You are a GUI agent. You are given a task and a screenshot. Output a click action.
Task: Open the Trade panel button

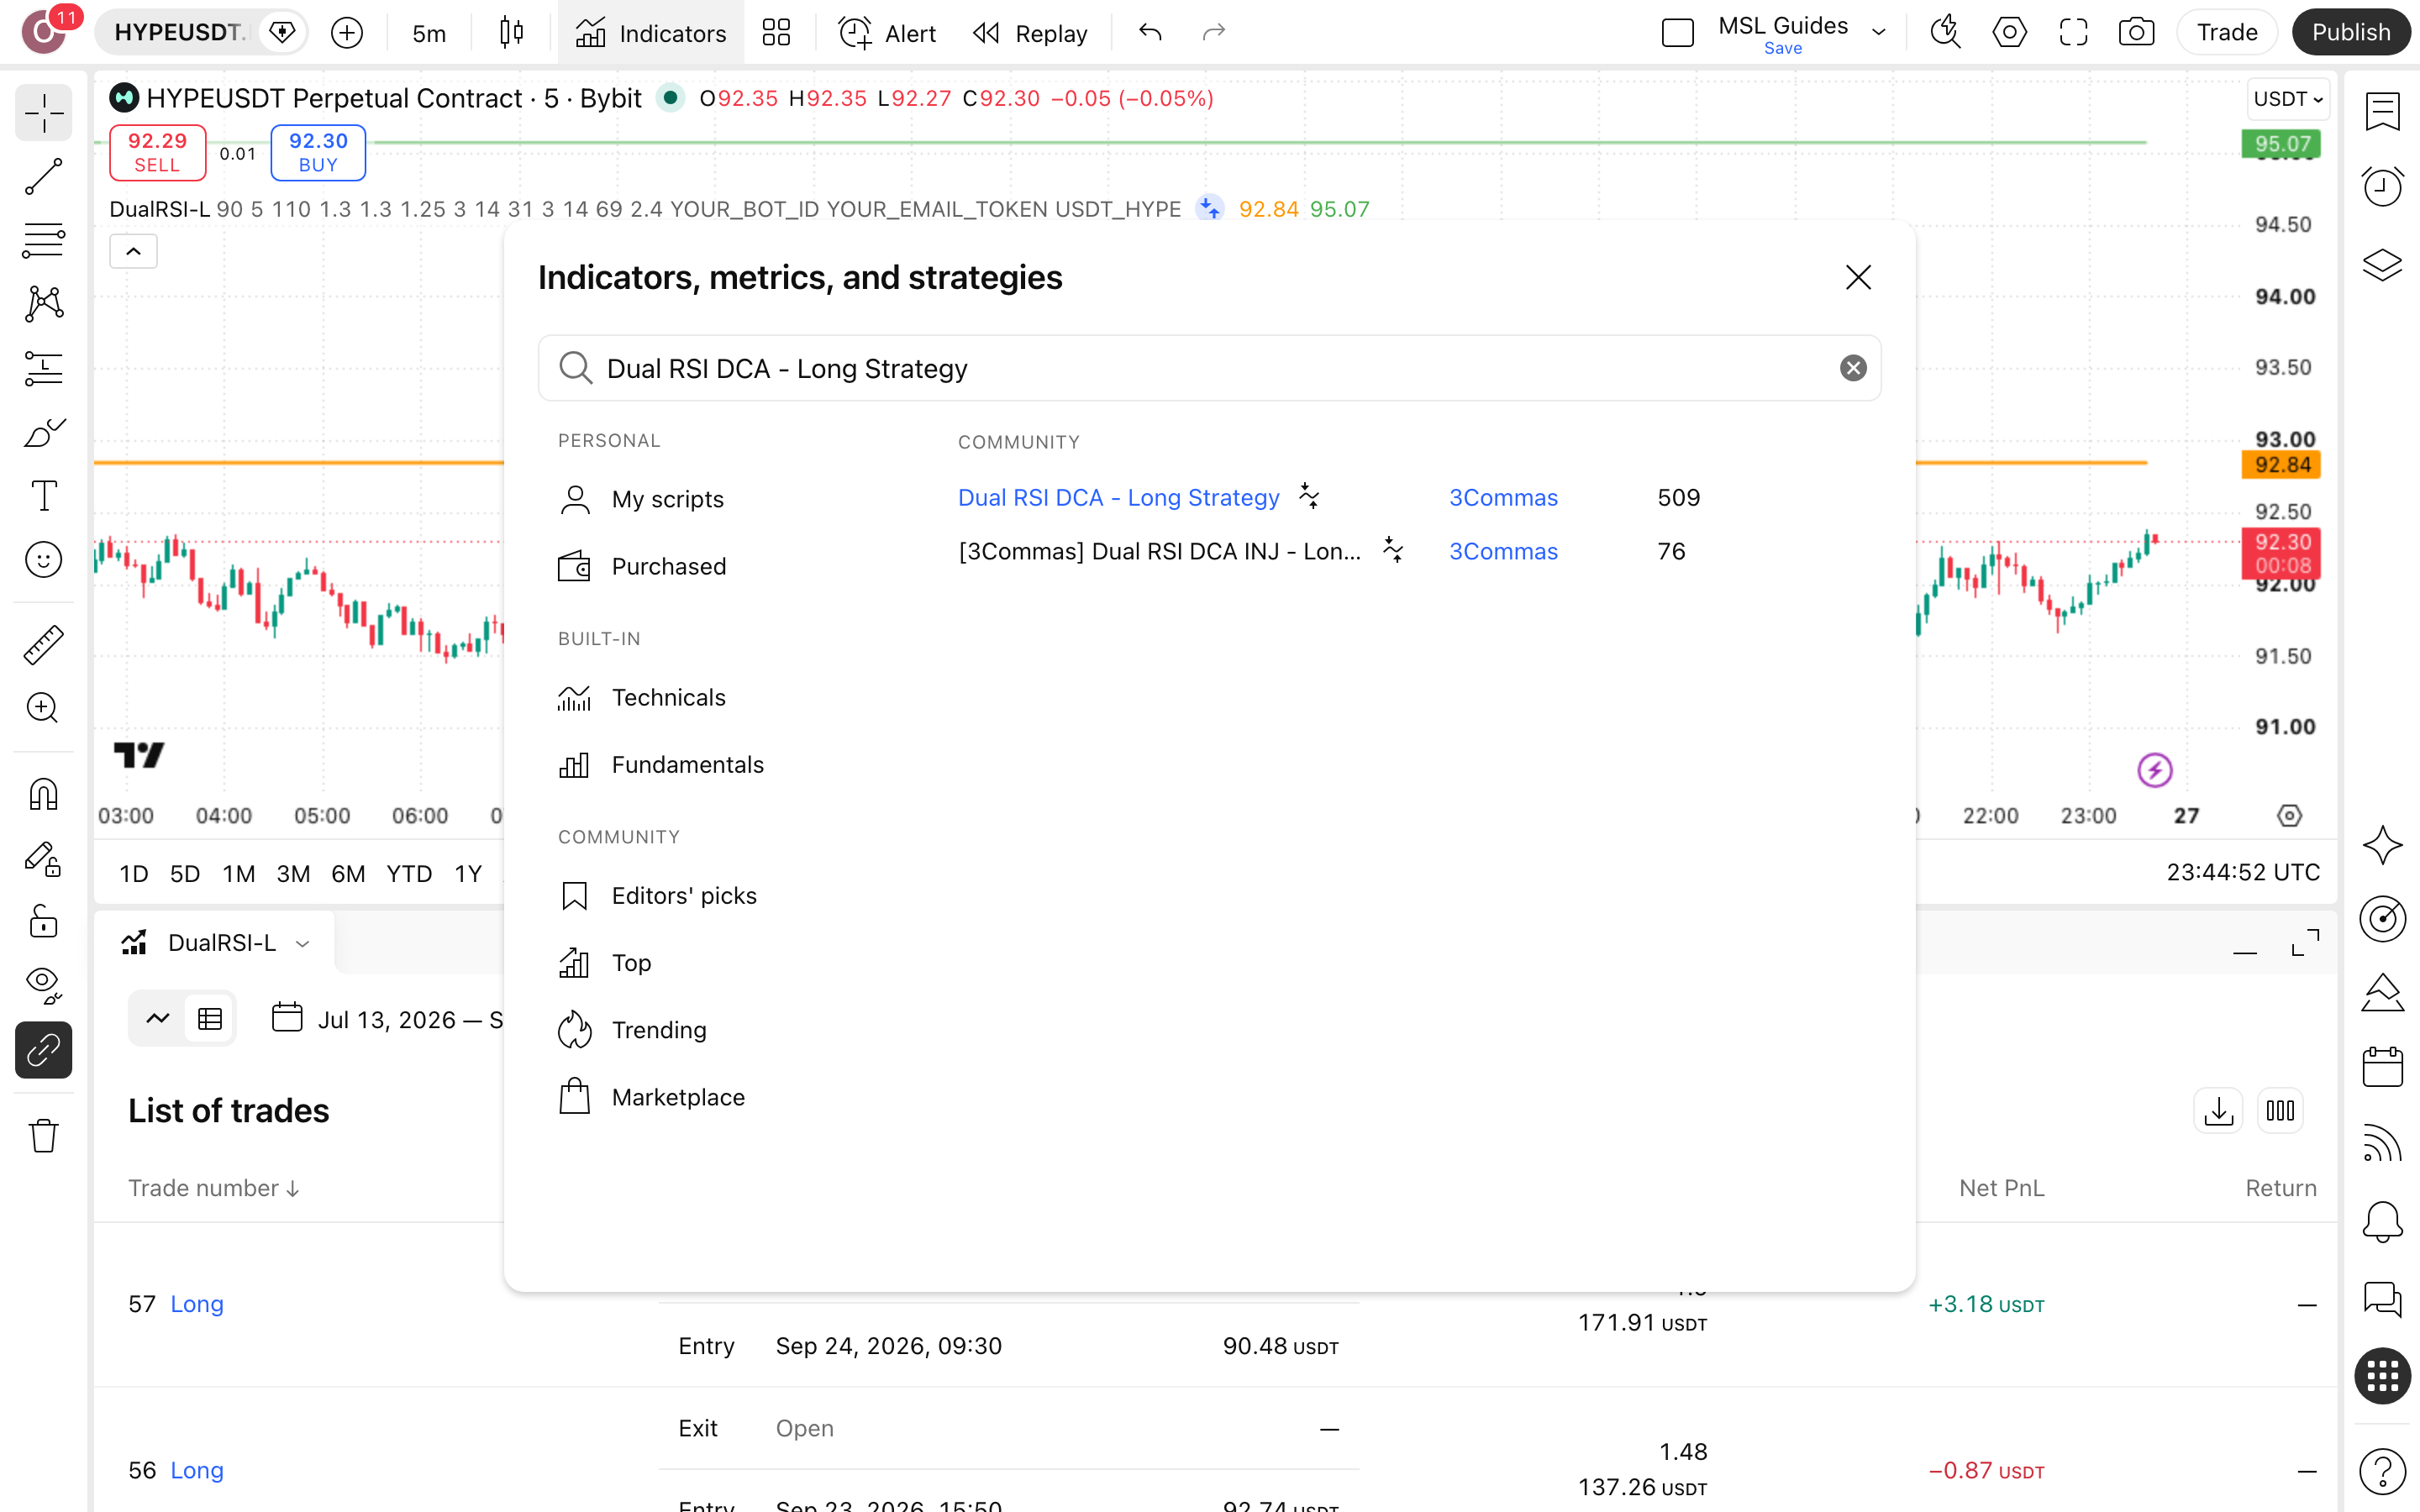(2227, 33)
